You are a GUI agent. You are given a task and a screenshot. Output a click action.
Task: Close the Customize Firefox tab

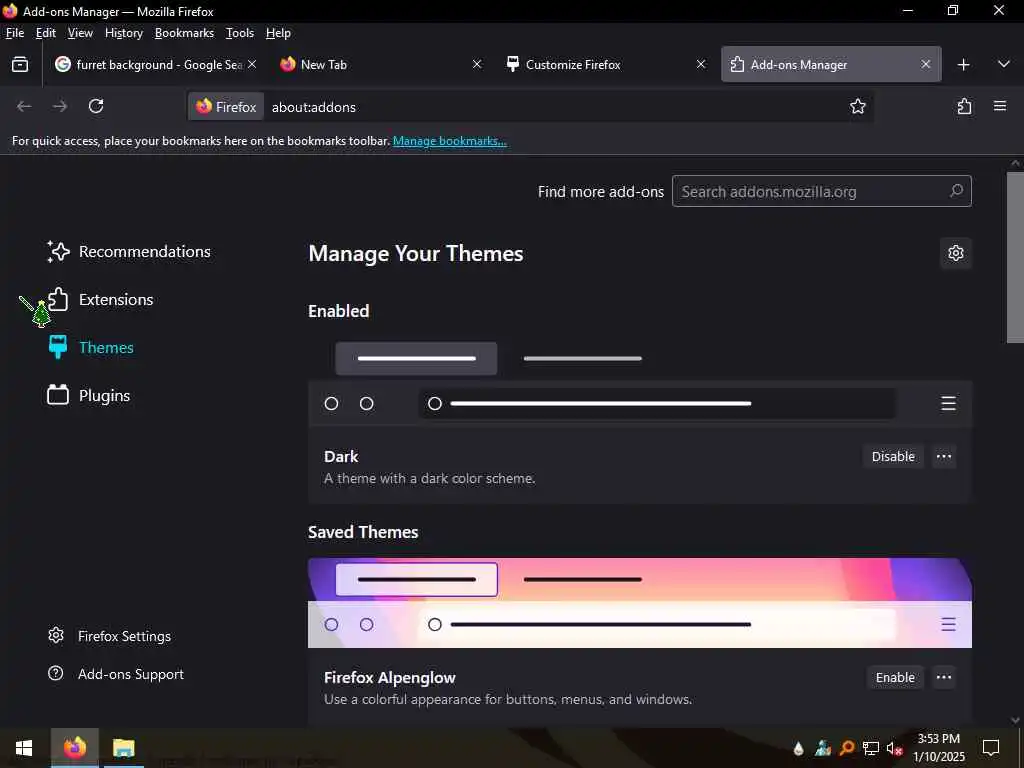point(701,64)
